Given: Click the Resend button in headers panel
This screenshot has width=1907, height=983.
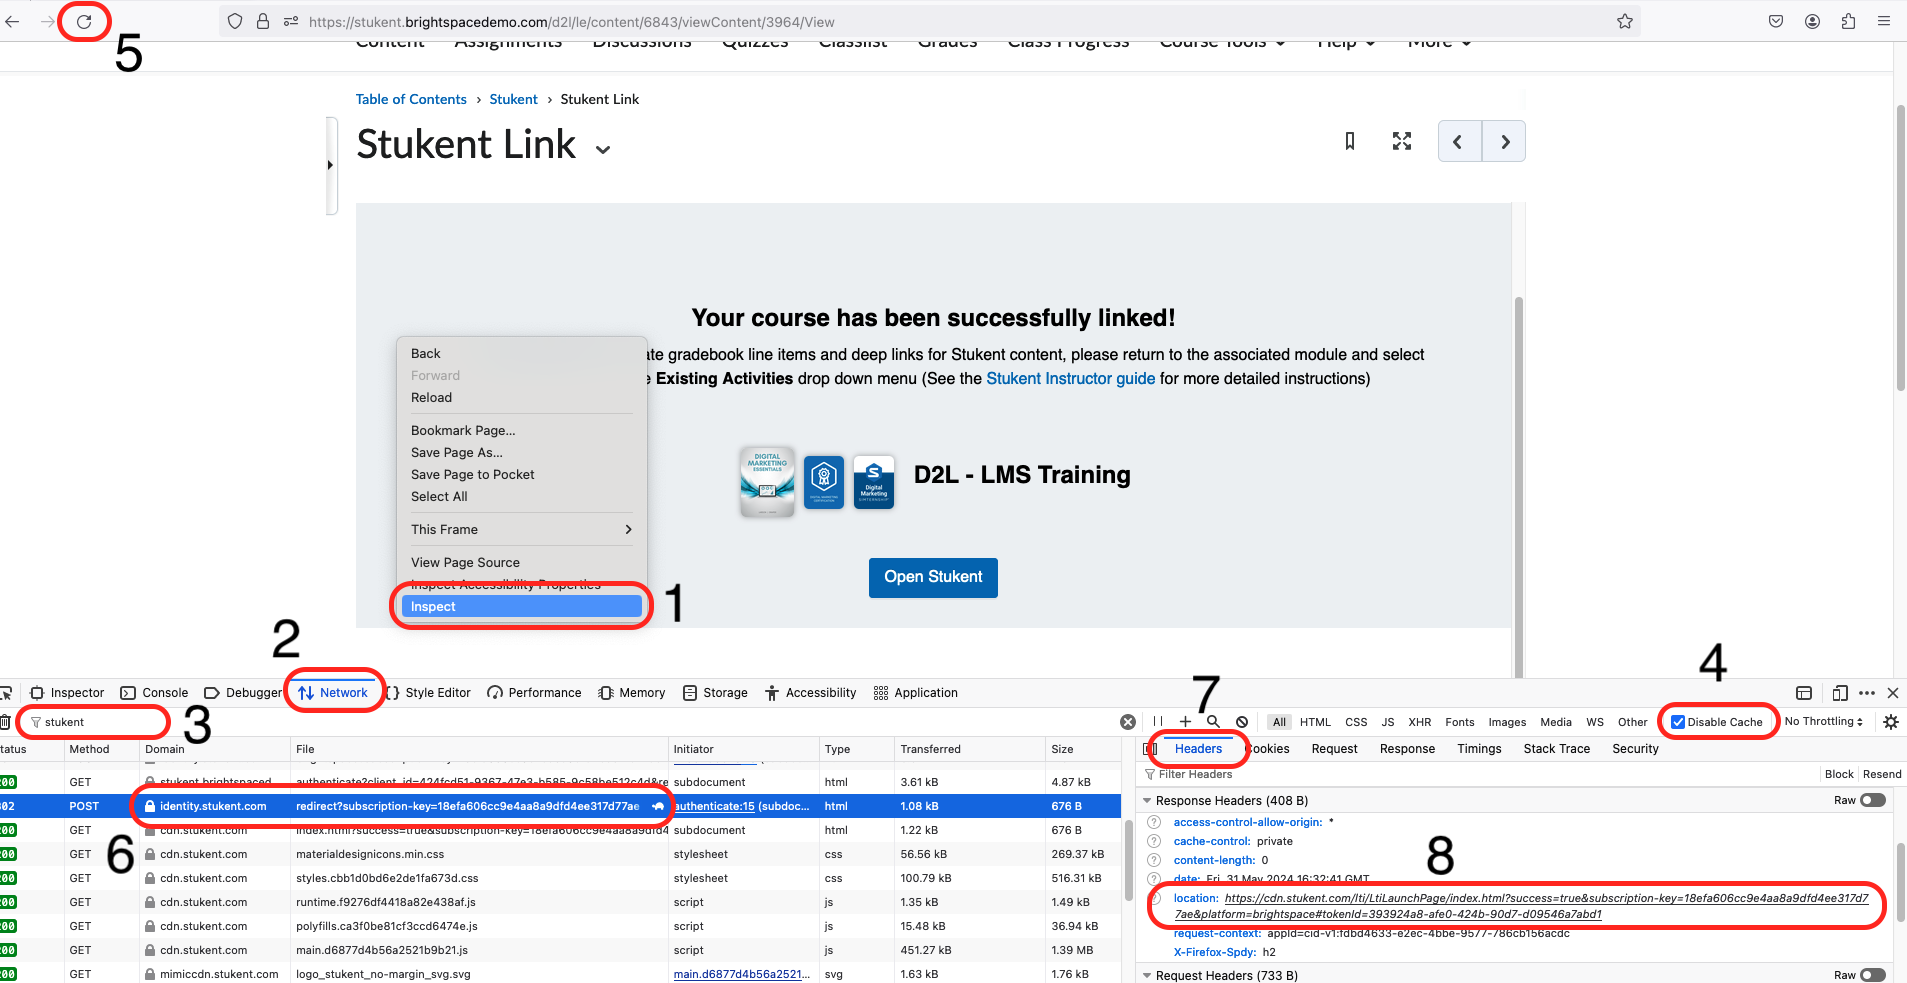Looking at the screenshot, I should tap(1882, 774).
